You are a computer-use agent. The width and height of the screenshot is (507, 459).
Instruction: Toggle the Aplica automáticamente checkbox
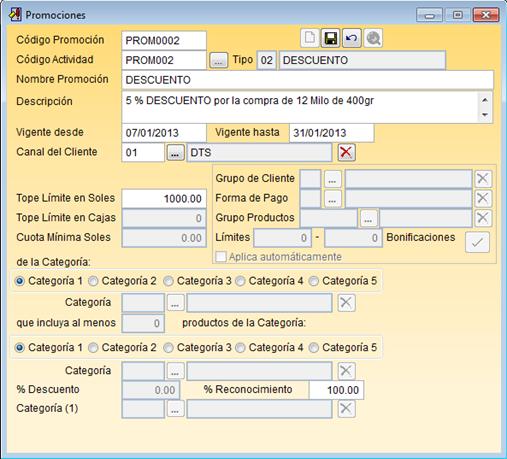[221, 257]
